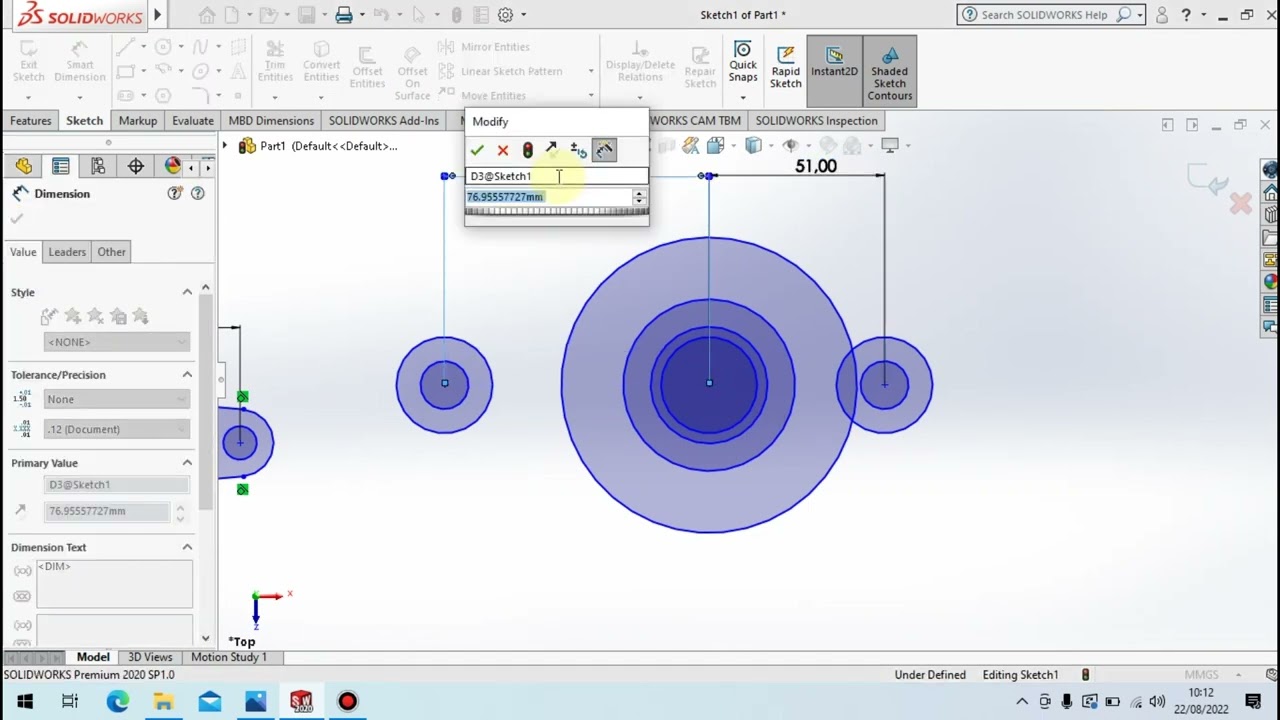Click reverse dimension sense arrow icon

tap(551, 149)
